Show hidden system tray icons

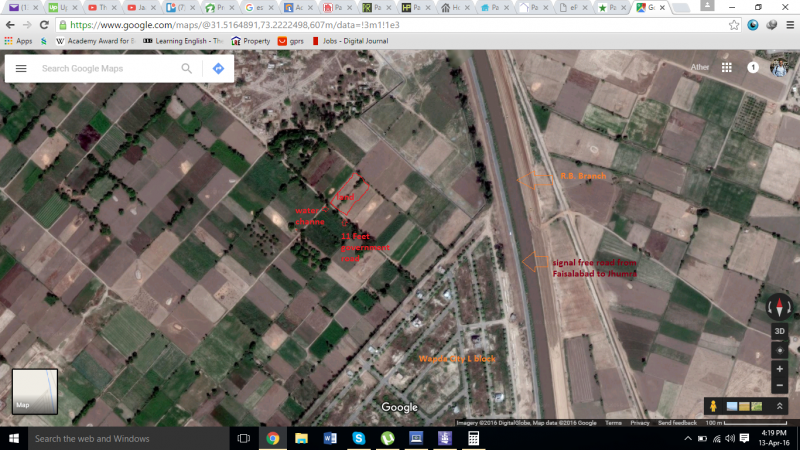click(688, 438)
